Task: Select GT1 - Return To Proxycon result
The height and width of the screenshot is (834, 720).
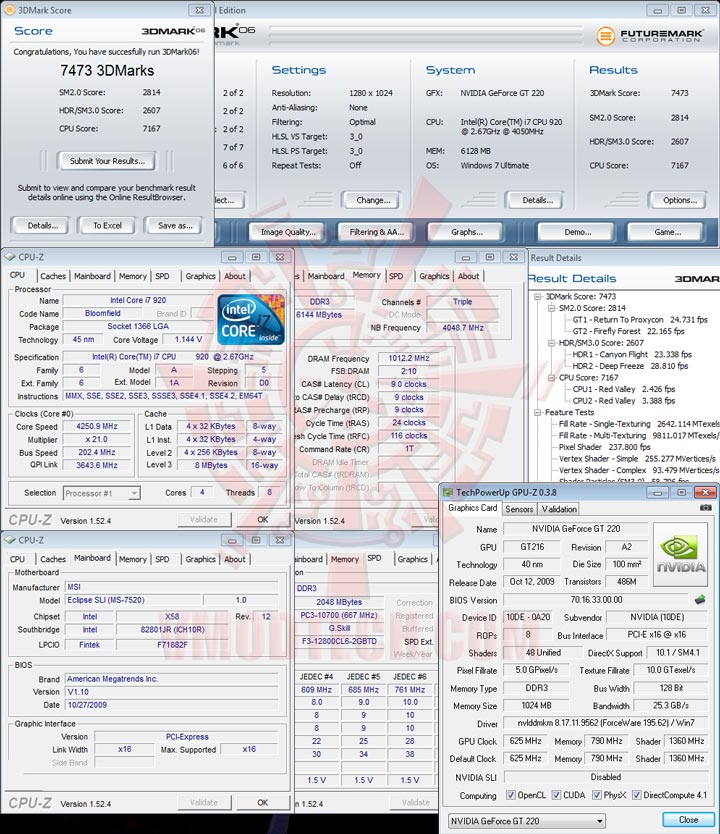Action: (640, 320)
